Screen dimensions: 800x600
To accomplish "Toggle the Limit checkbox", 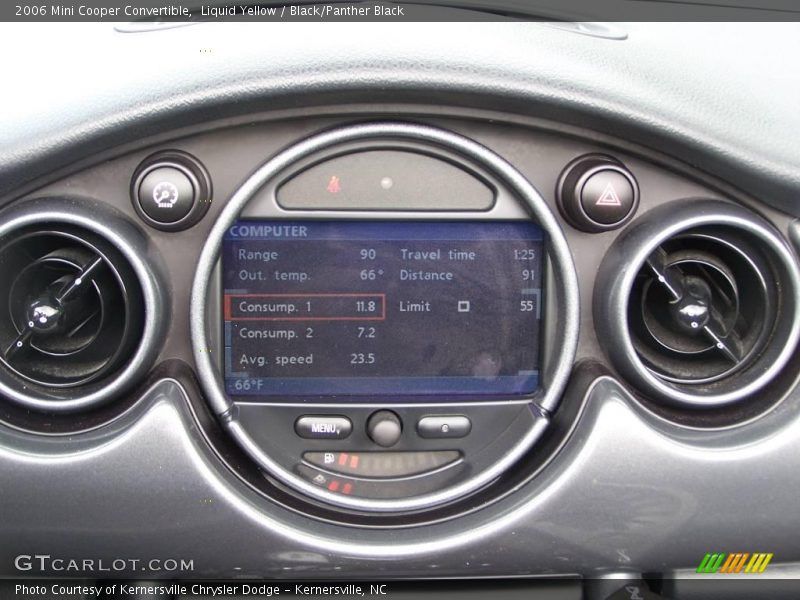I will [463, 306].
